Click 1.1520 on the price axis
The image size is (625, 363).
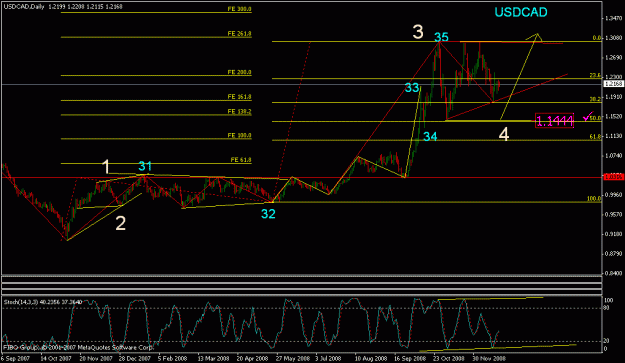tap(614, 116)
